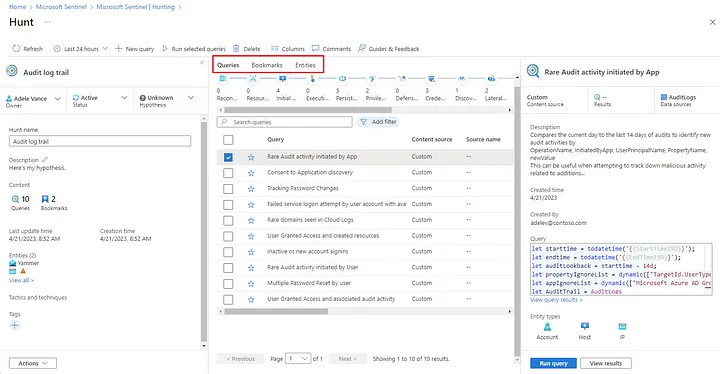Viewport: 720px width, 374px height.
Task: Add a tag with plus icon
Action: 14,325
